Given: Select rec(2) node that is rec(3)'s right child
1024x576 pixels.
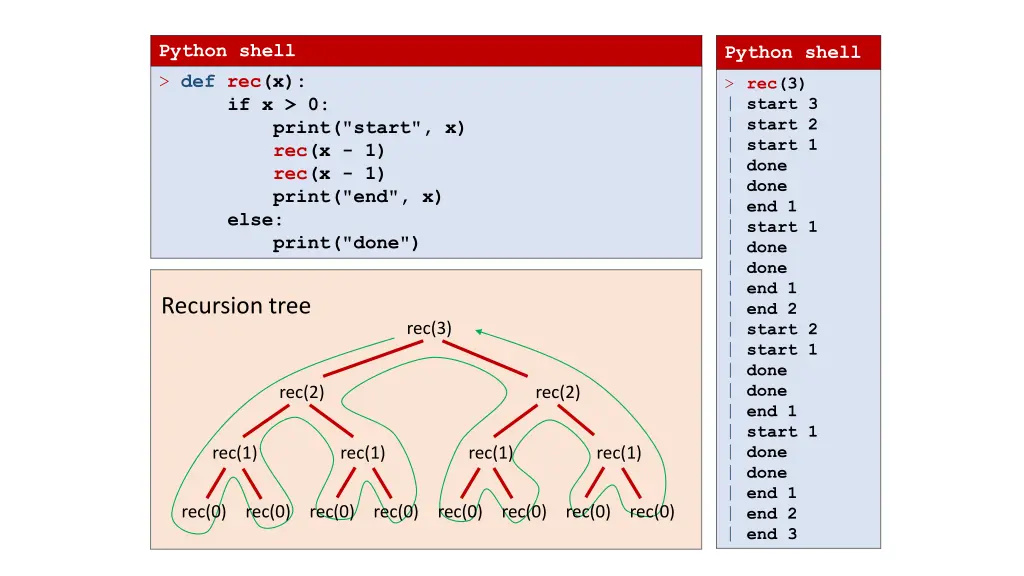Looking at the screenshot, I should 558,392.
